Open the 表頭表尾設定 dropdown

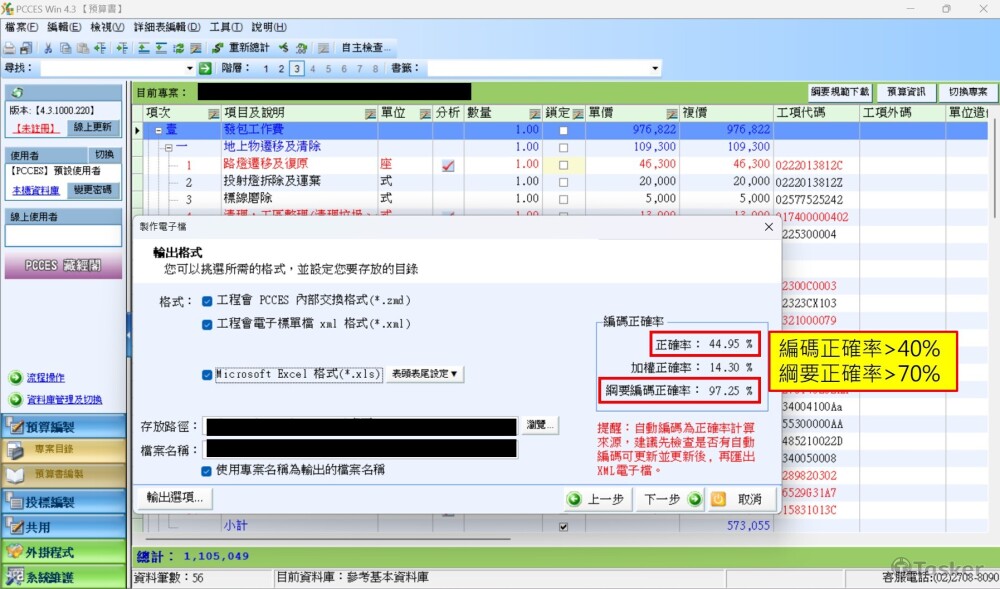[x=425, y=374]
